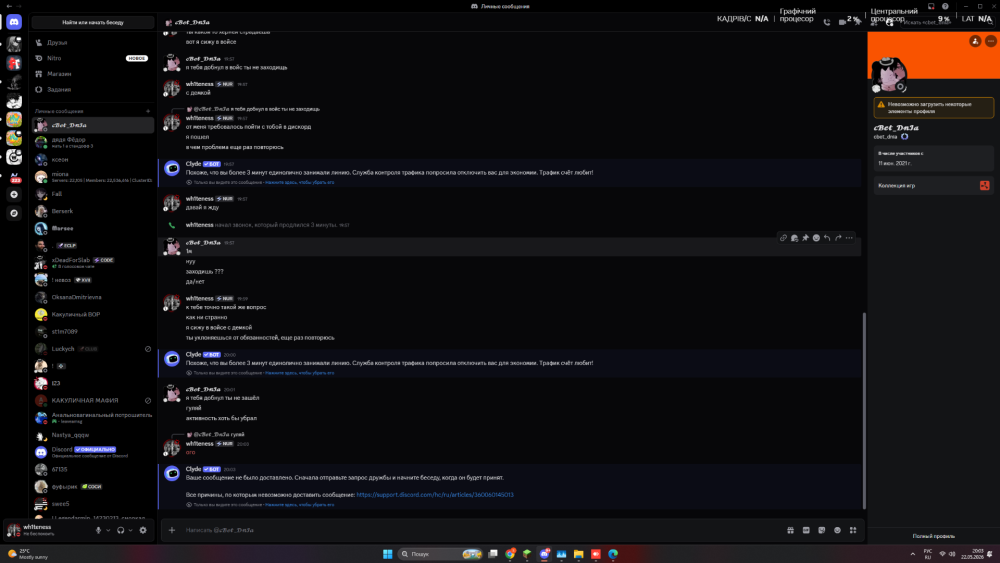Click the cBet_DnIa profile avatar in right panel
The image size is (1000, 563).
[x=889, y=73]
